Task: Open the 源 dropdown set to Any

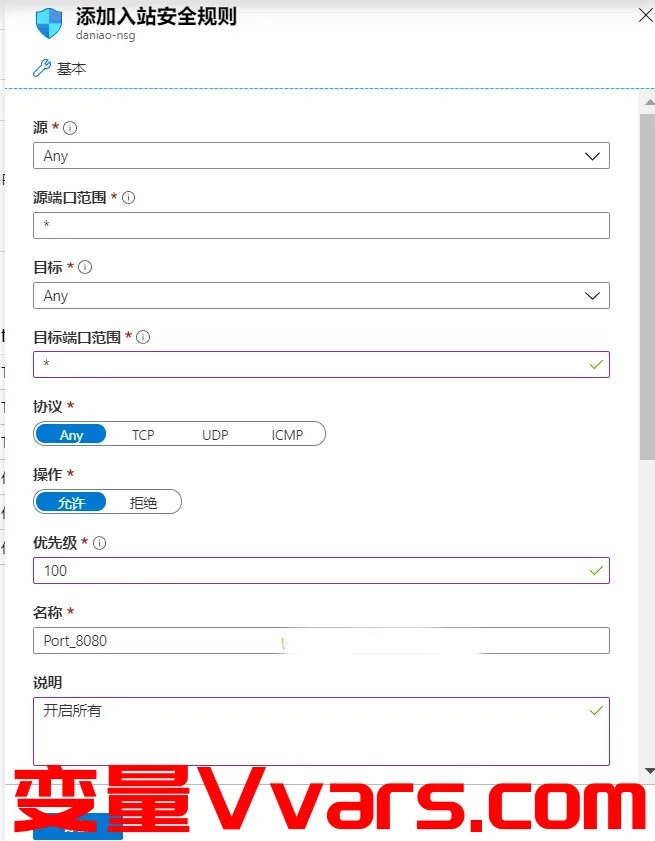Action: pyautogui.click(x=321, y=156)
